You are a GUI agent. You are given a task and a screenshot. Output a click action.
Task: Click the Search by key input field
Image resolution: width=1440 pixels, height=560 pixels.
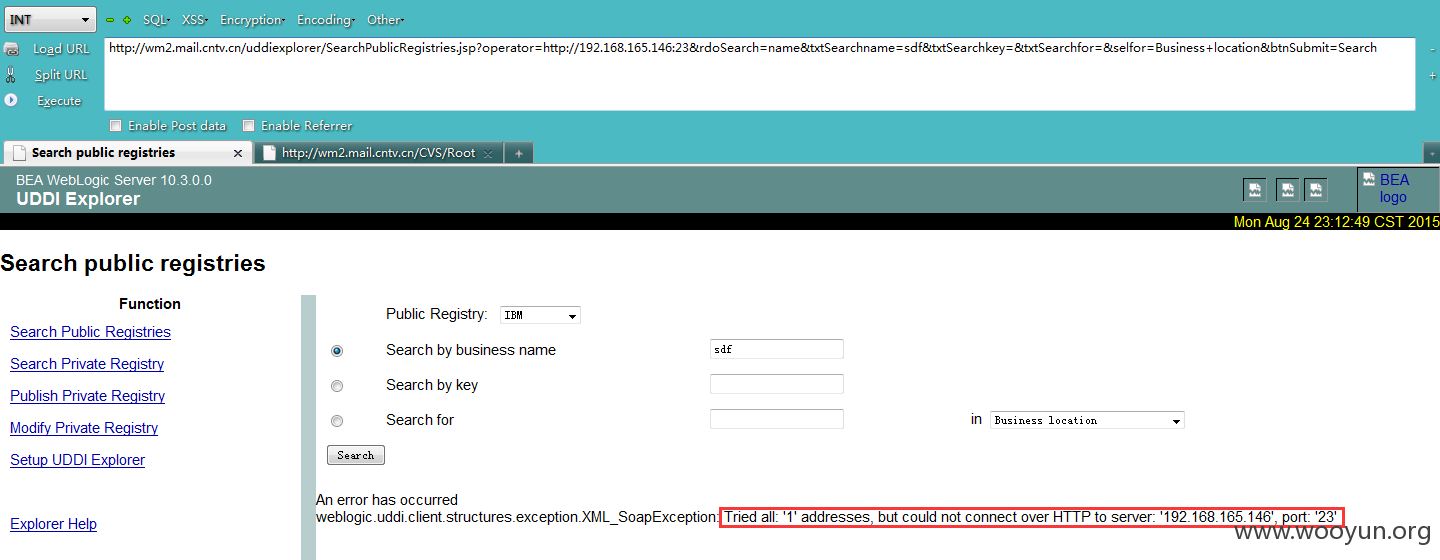pos(777,384)
